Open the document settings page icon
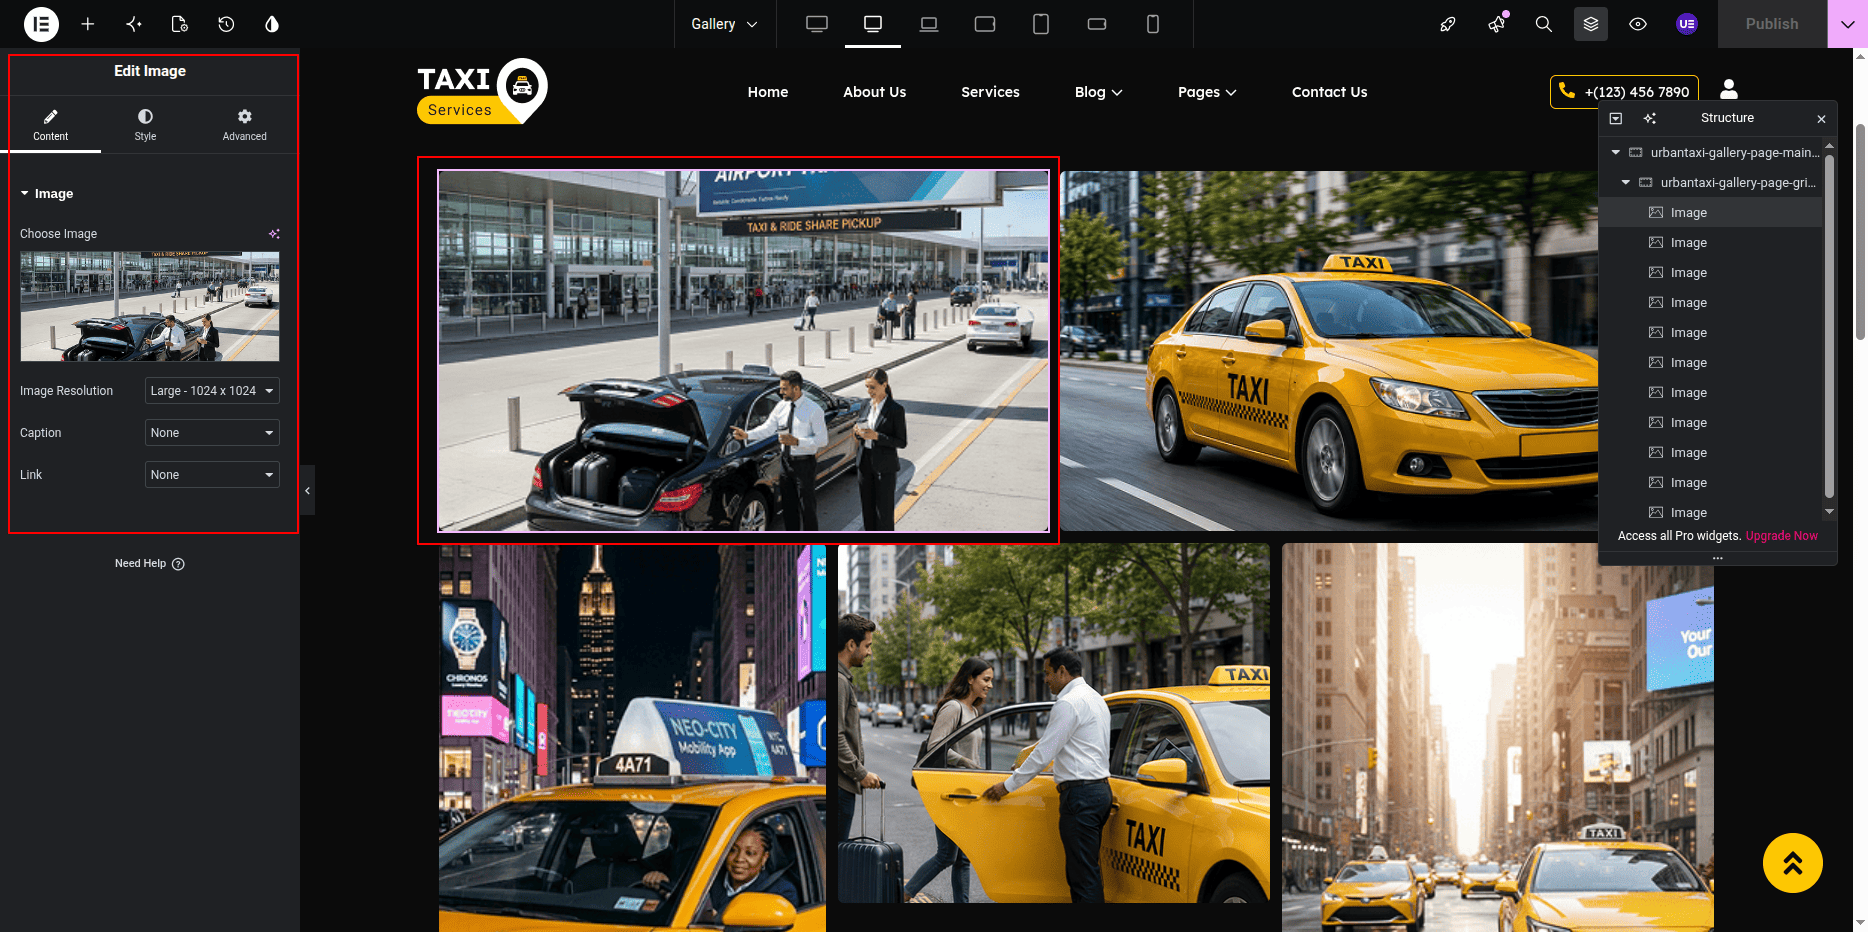Viewport: 1868px width, 932px height. click(180, 24)
